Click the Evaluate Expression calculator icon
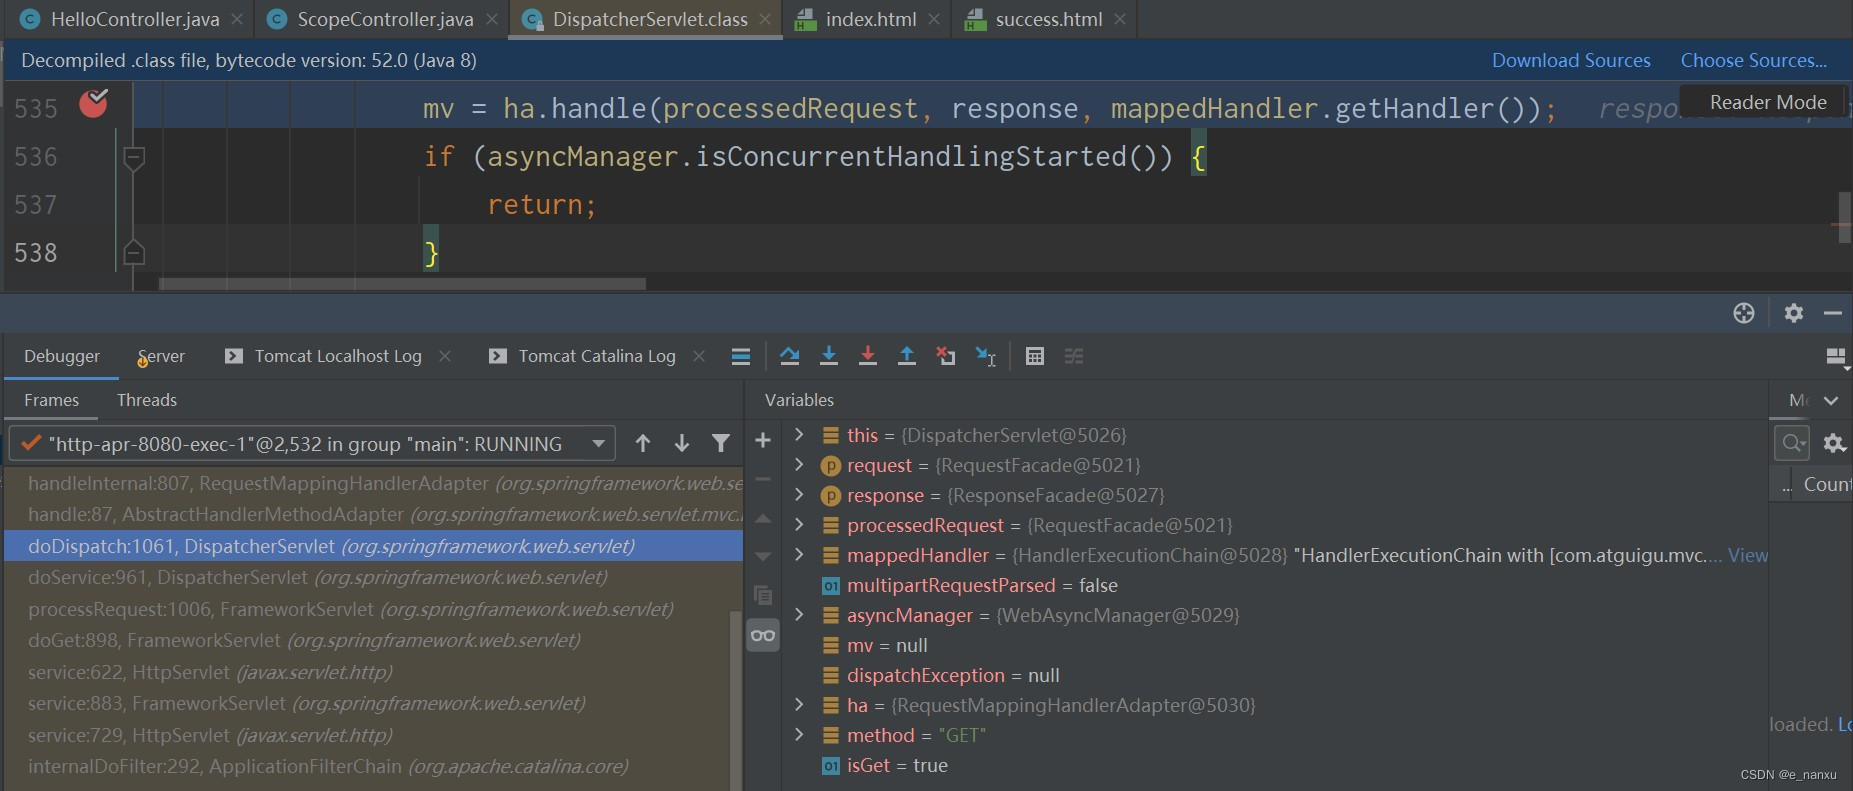The image size is (1853, 791). click(x=1035, y=356)
